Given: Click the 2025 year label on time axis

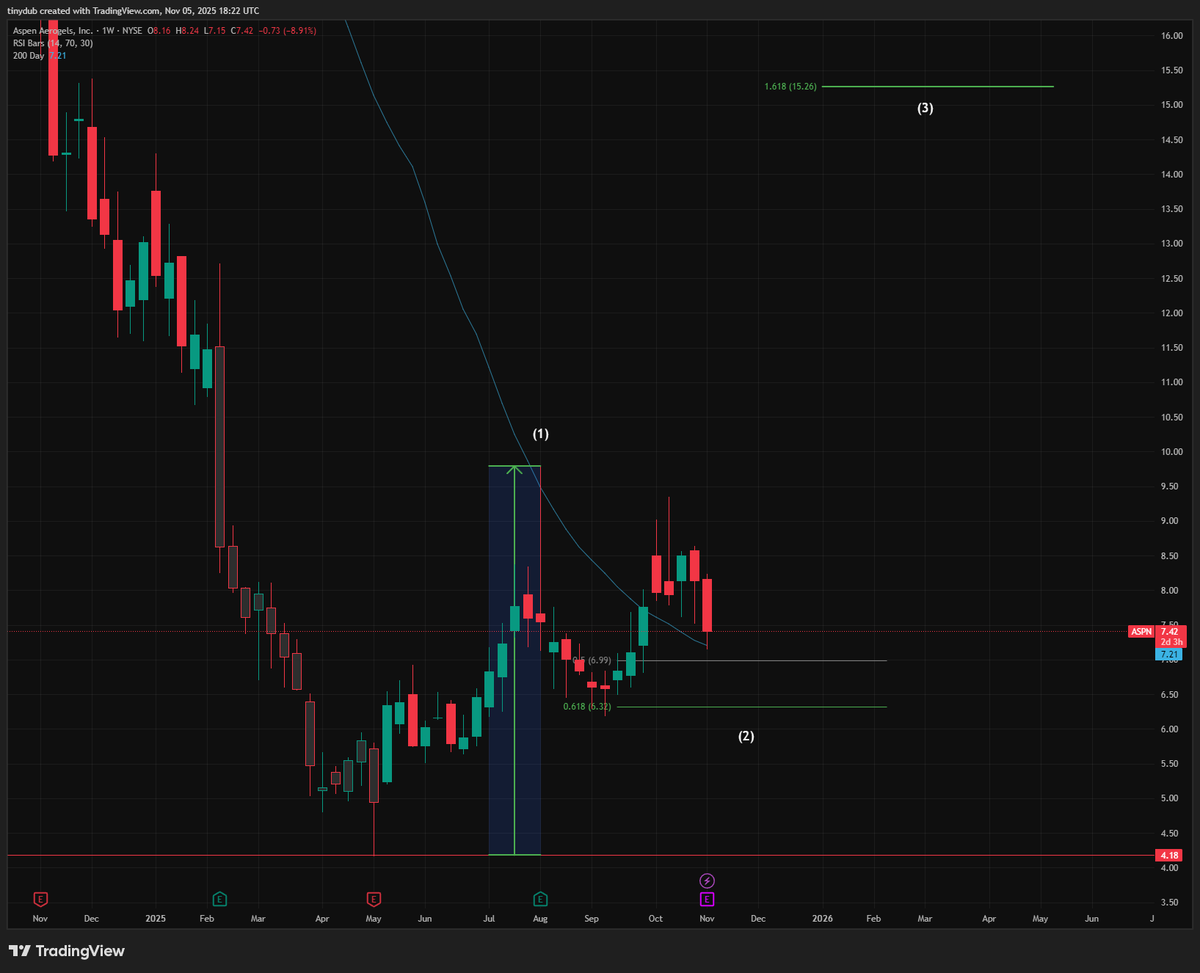Looking at the screenshot, I should click(155, 917).
